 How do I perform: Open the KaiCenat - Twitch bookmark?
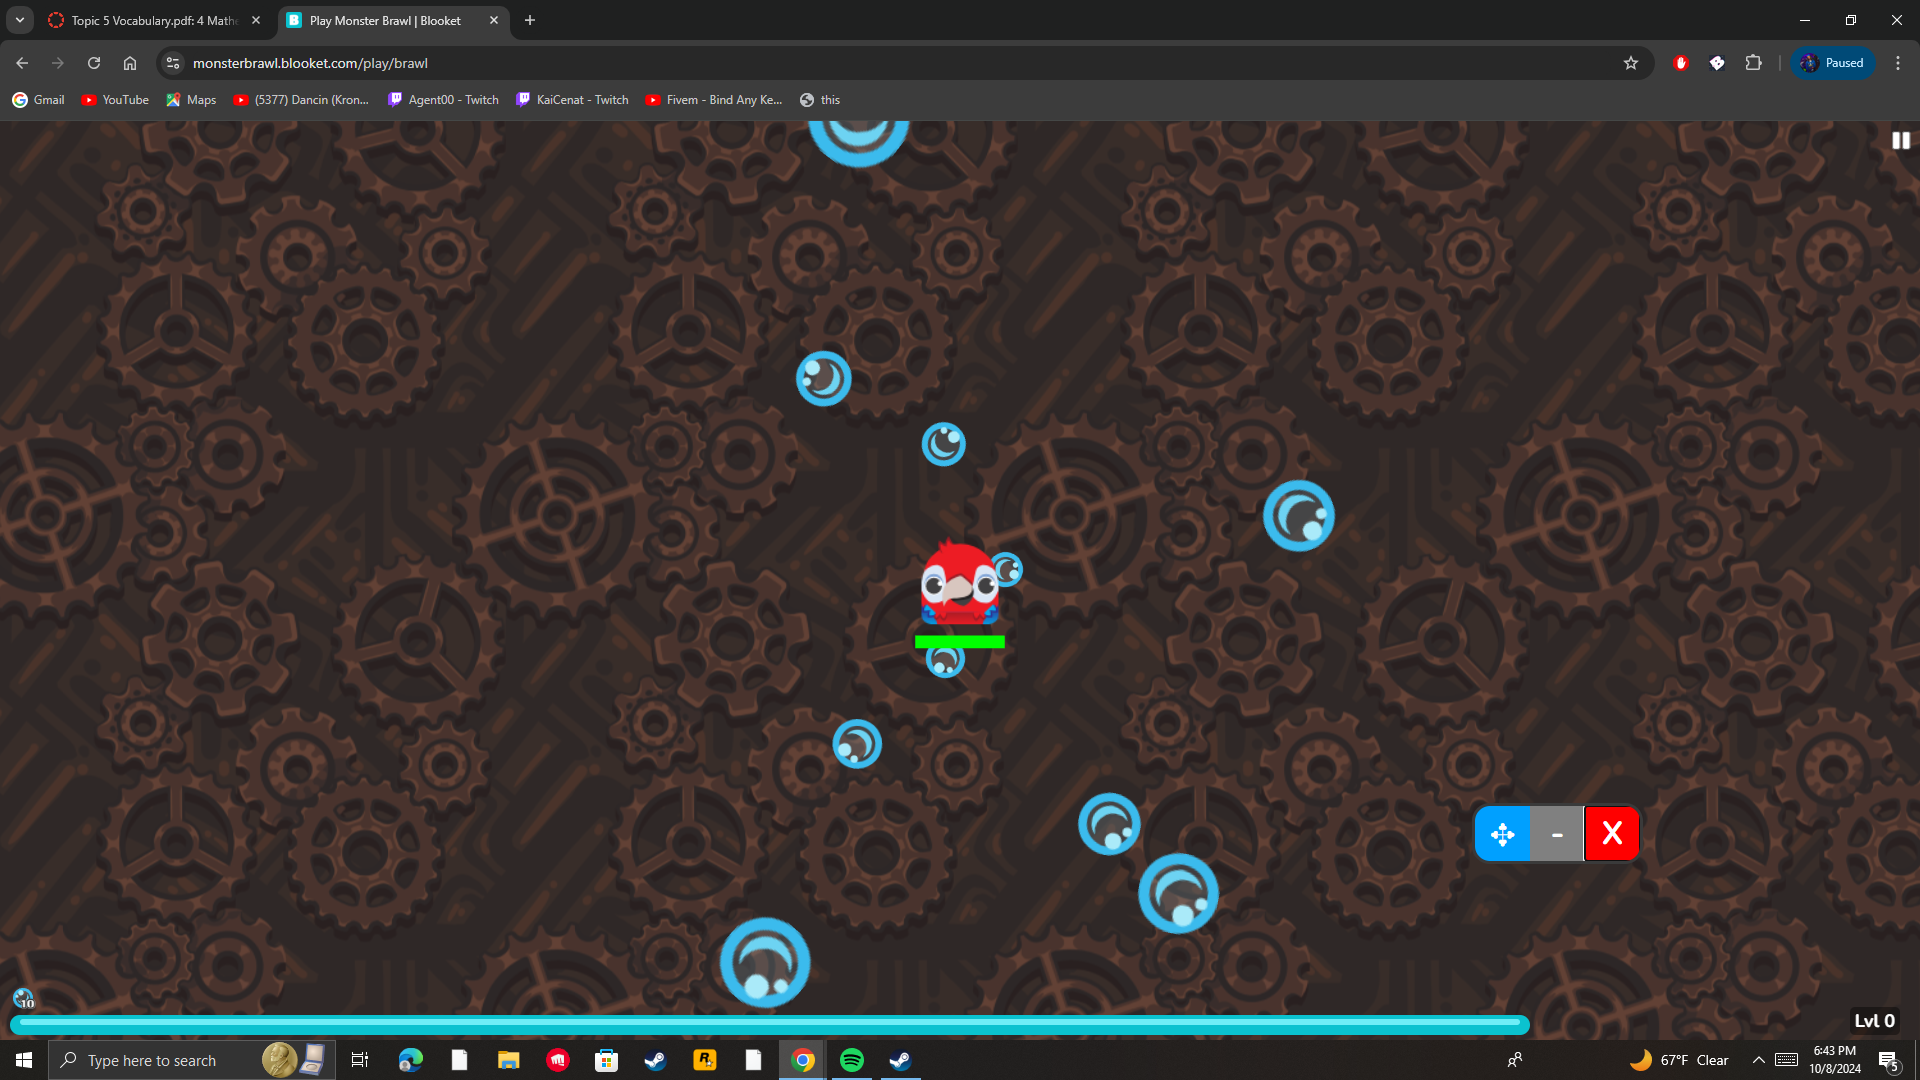pos(572,100)
